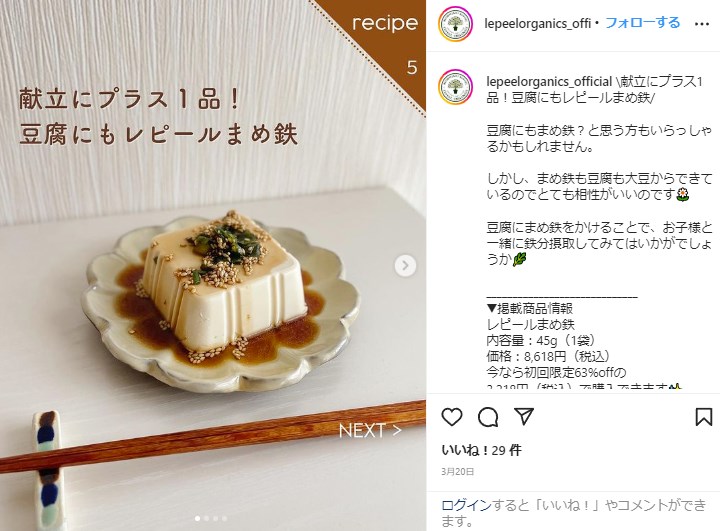The image size is (720, 531).
Task: Open comments via the speech bubble icon
Action: [x=488, y=417]
